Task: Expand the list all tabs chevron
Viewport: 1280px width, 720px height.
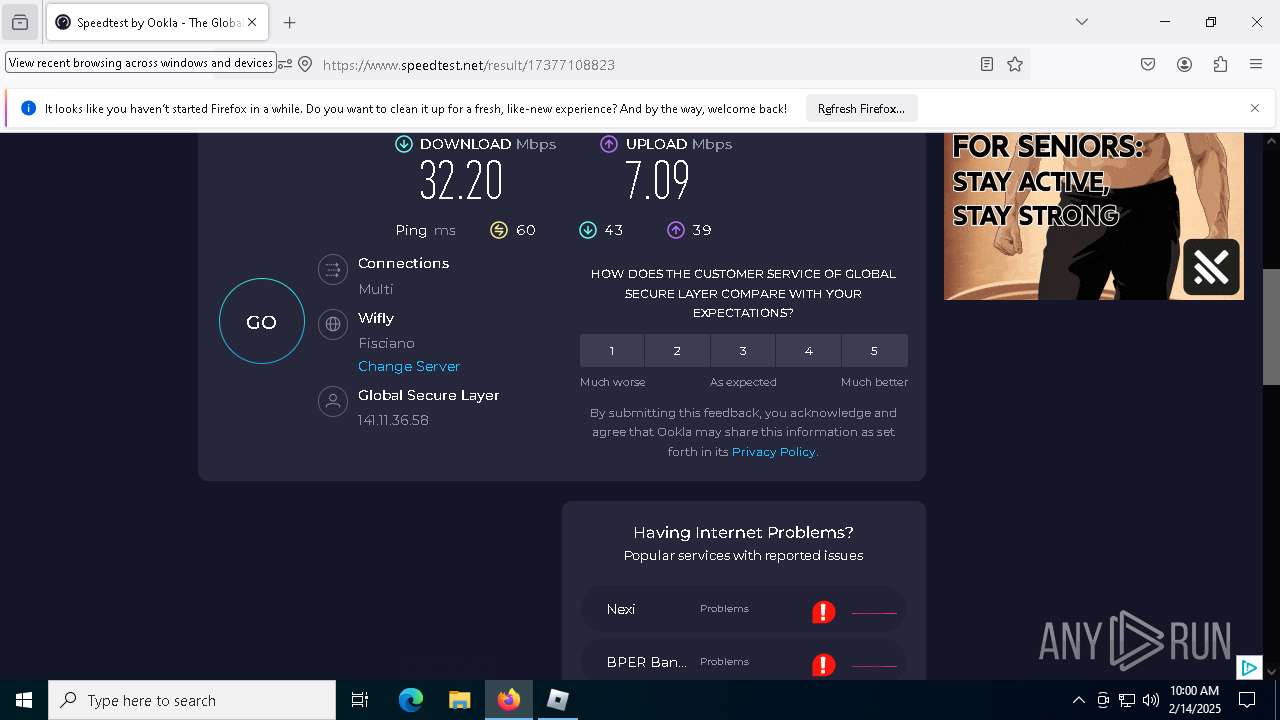Action: [x=1082, y=22]
